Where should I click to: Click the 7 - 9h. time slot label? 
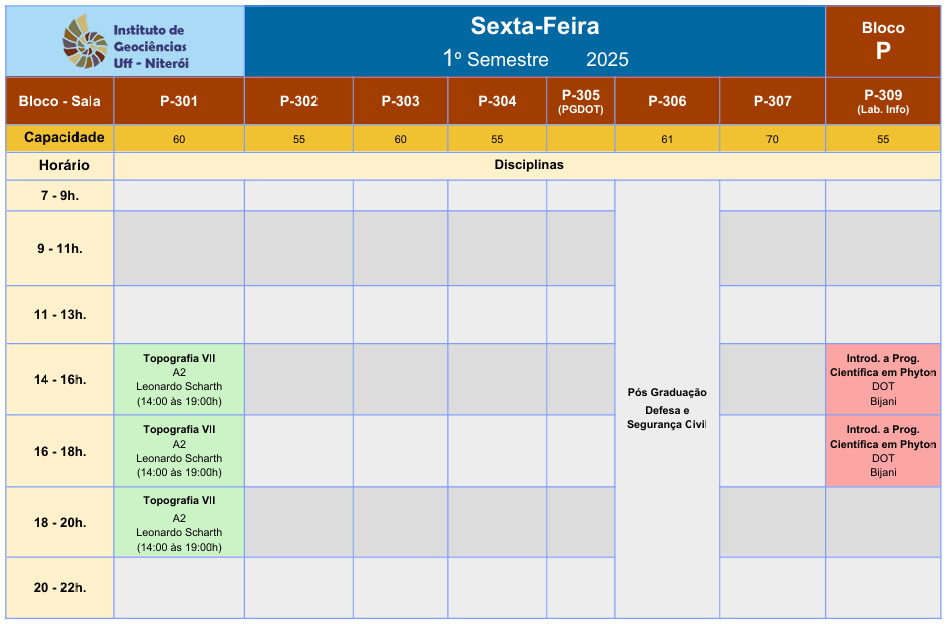tap(60, 195)
